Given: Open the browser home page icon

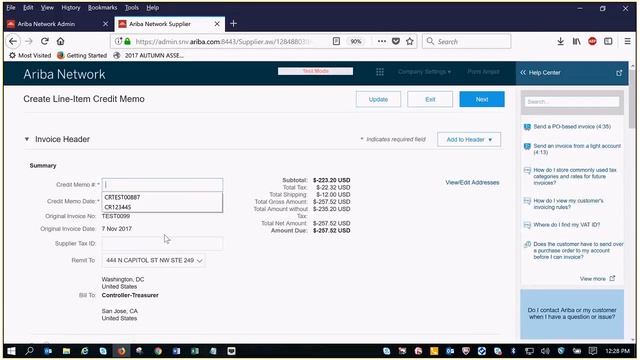Looking at the screenshot, I should 60,41.
